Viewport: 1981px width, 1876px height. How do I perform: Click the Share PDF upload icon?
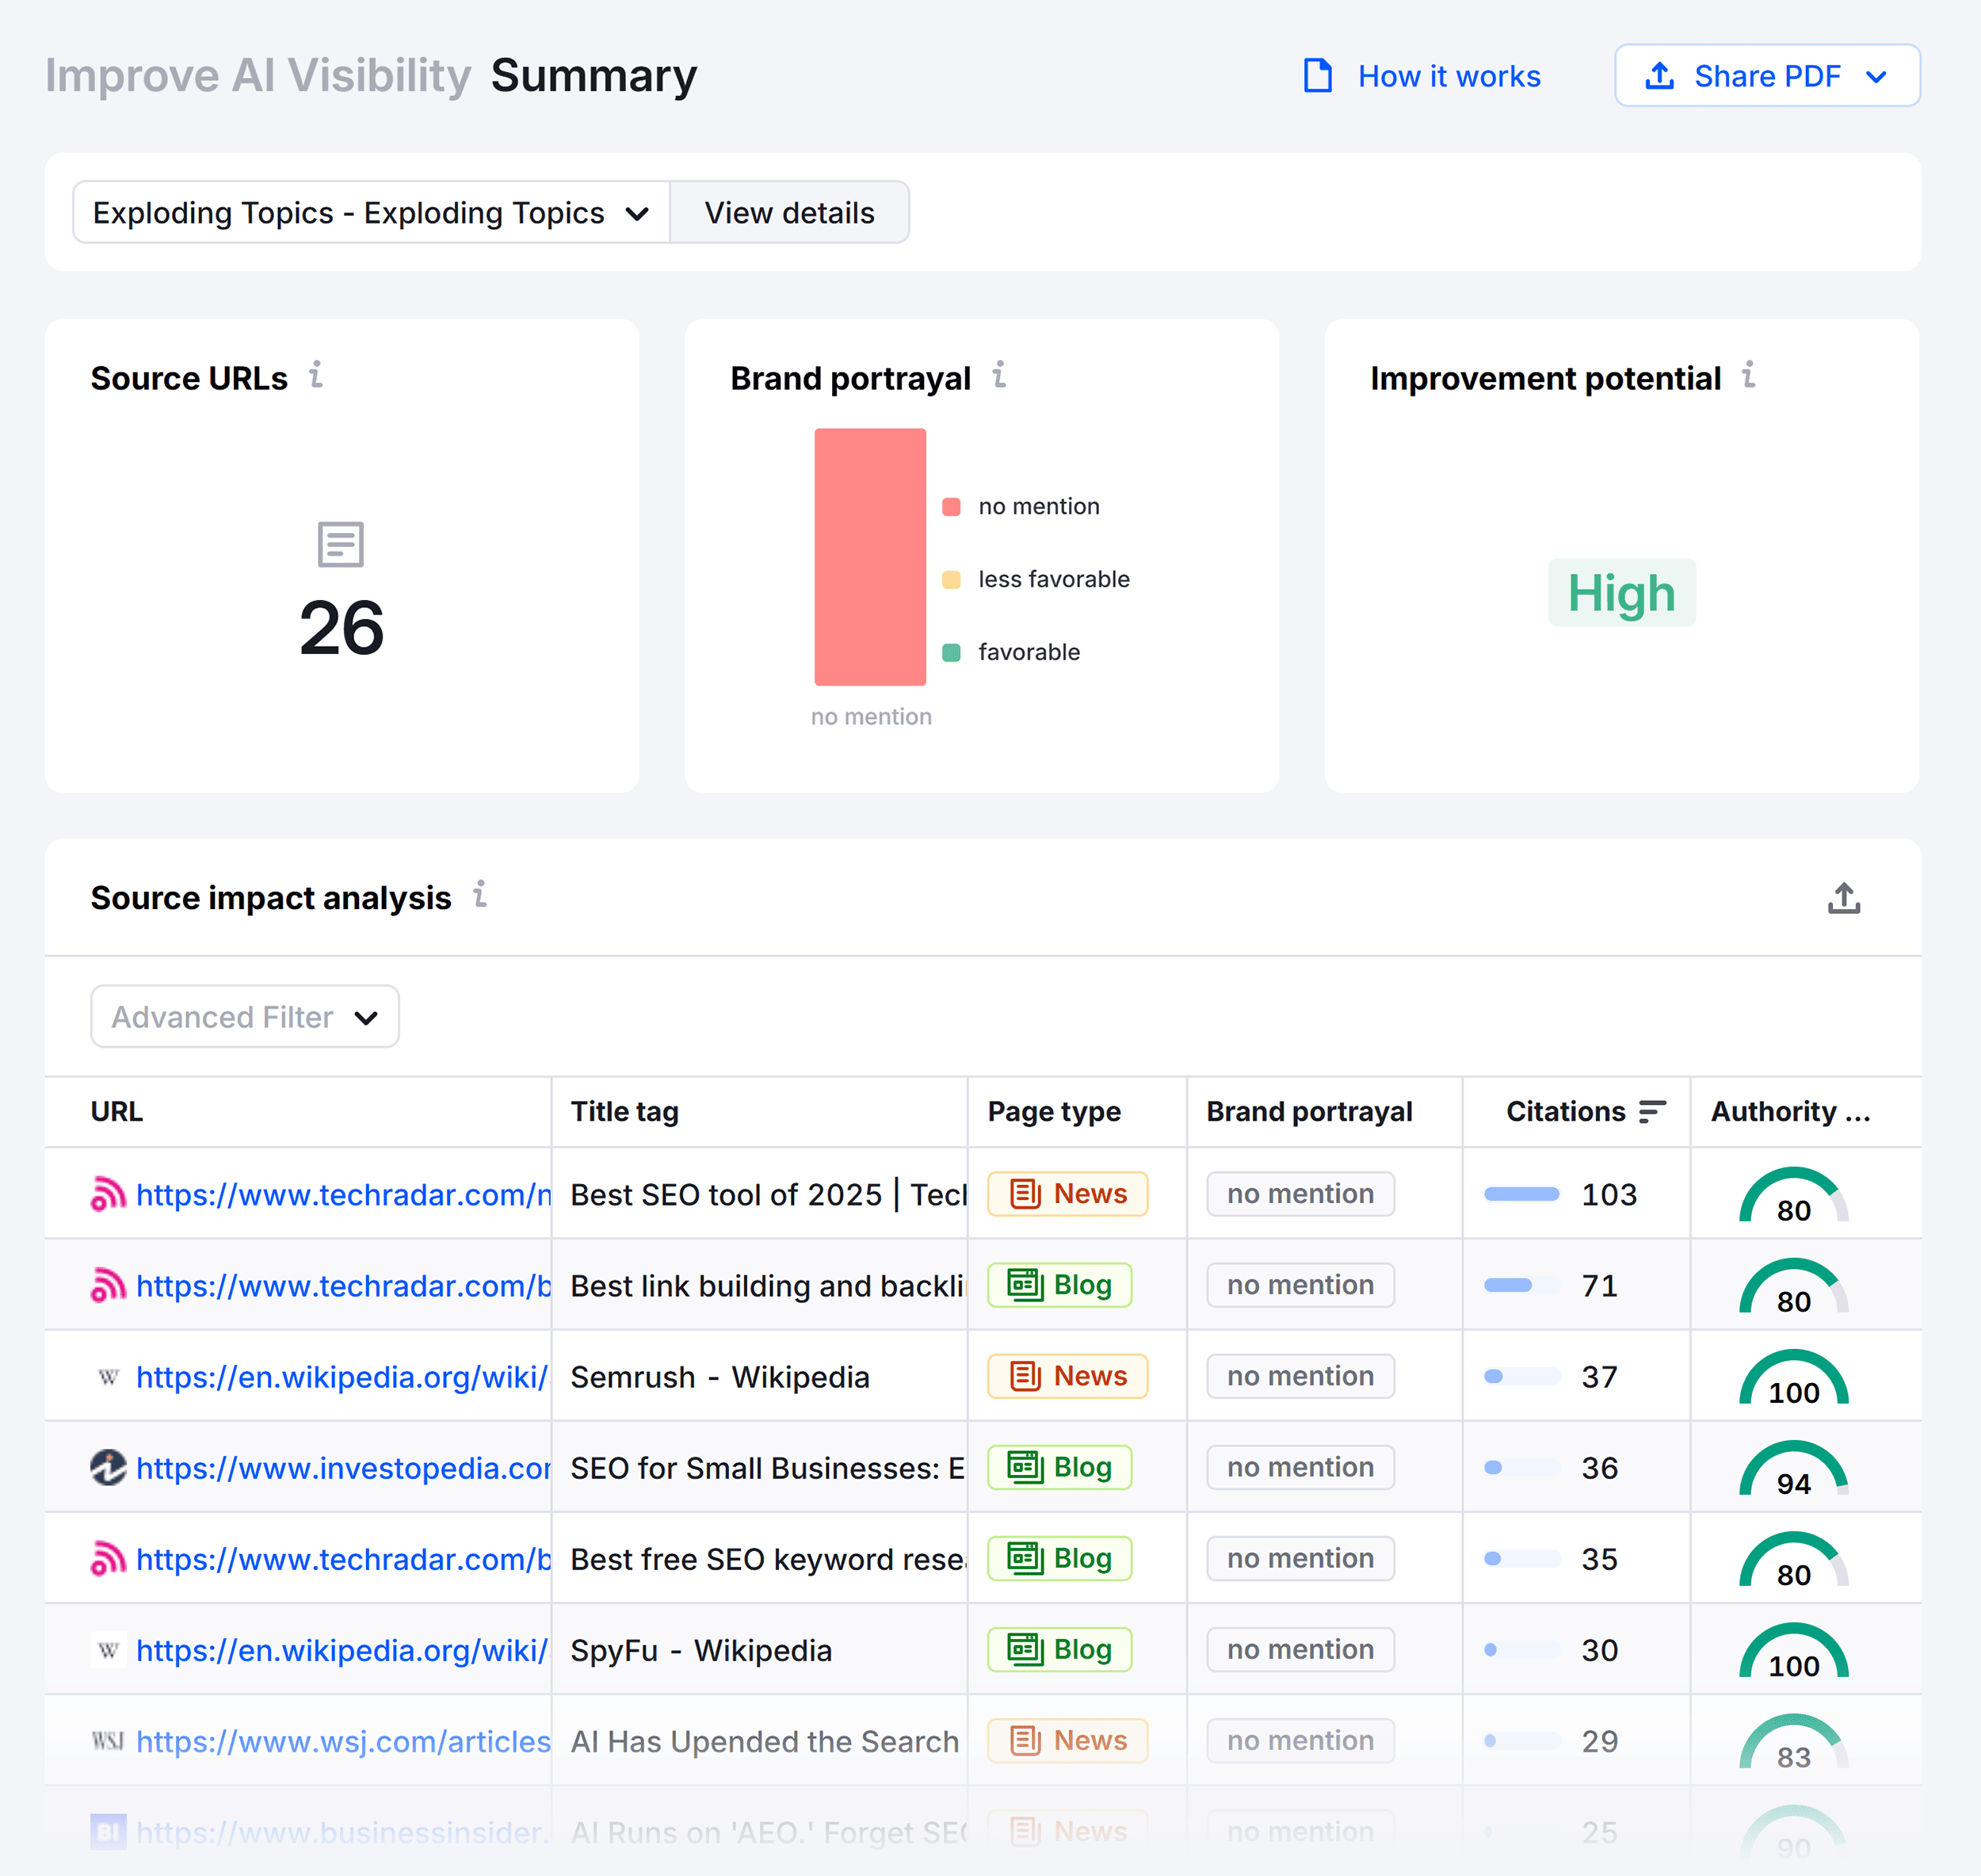coord(1659,76)
